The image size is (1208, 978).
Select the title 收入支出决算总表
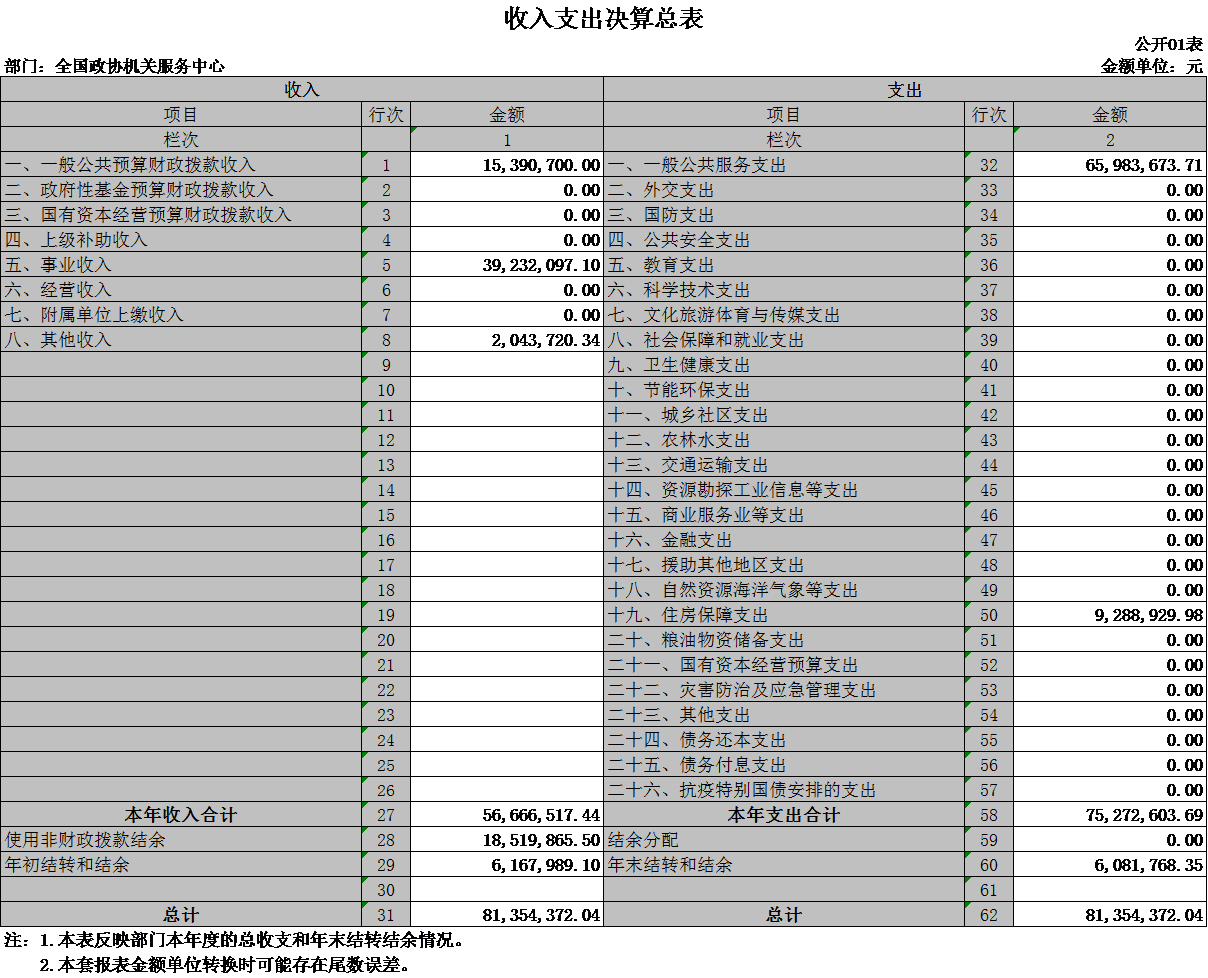[604, 18]
